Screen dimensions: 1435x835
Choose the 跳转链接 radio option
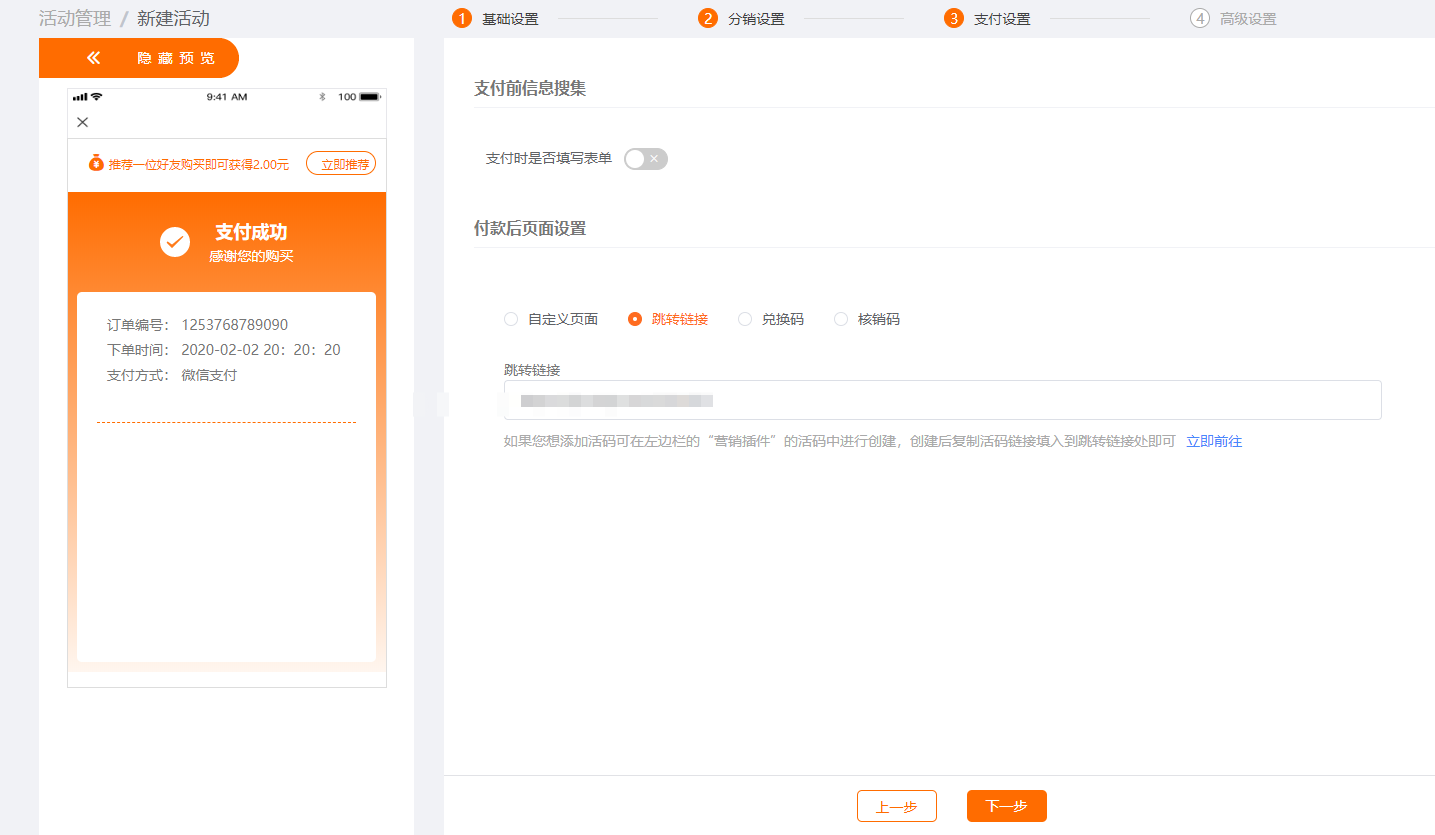click(635, 319)
